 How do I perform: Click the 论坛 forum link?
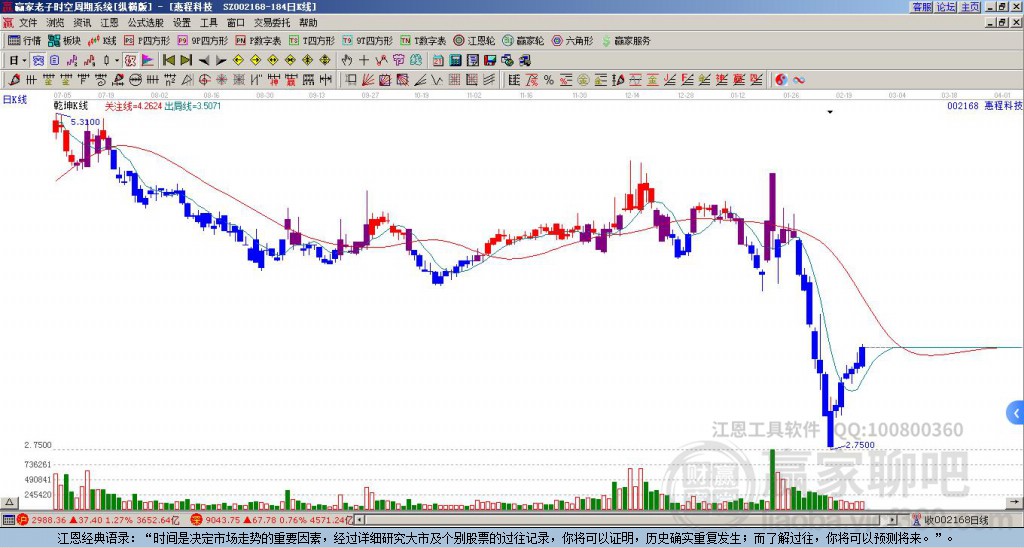946,7
